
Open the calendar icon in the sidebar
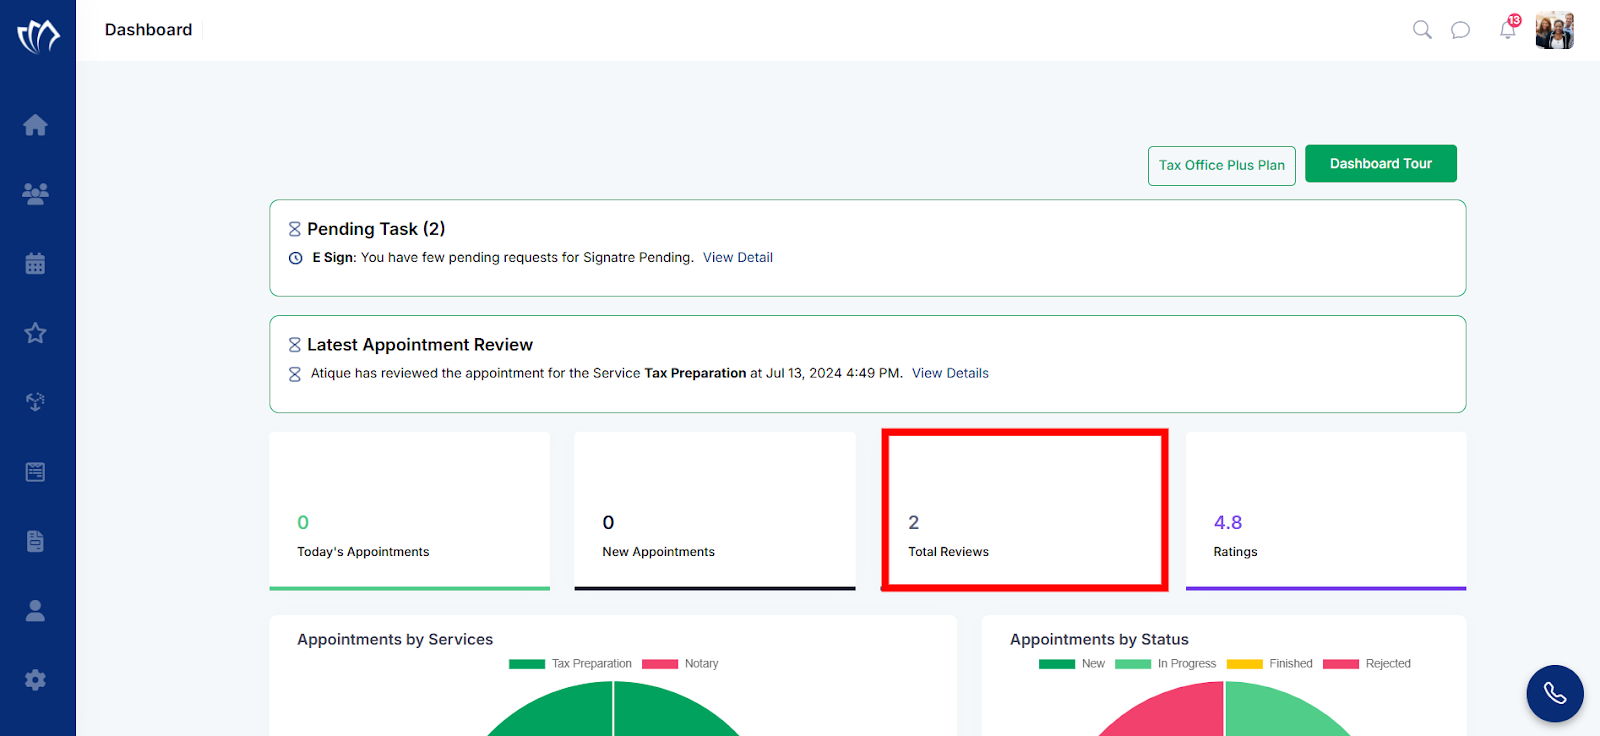[35, 263]
